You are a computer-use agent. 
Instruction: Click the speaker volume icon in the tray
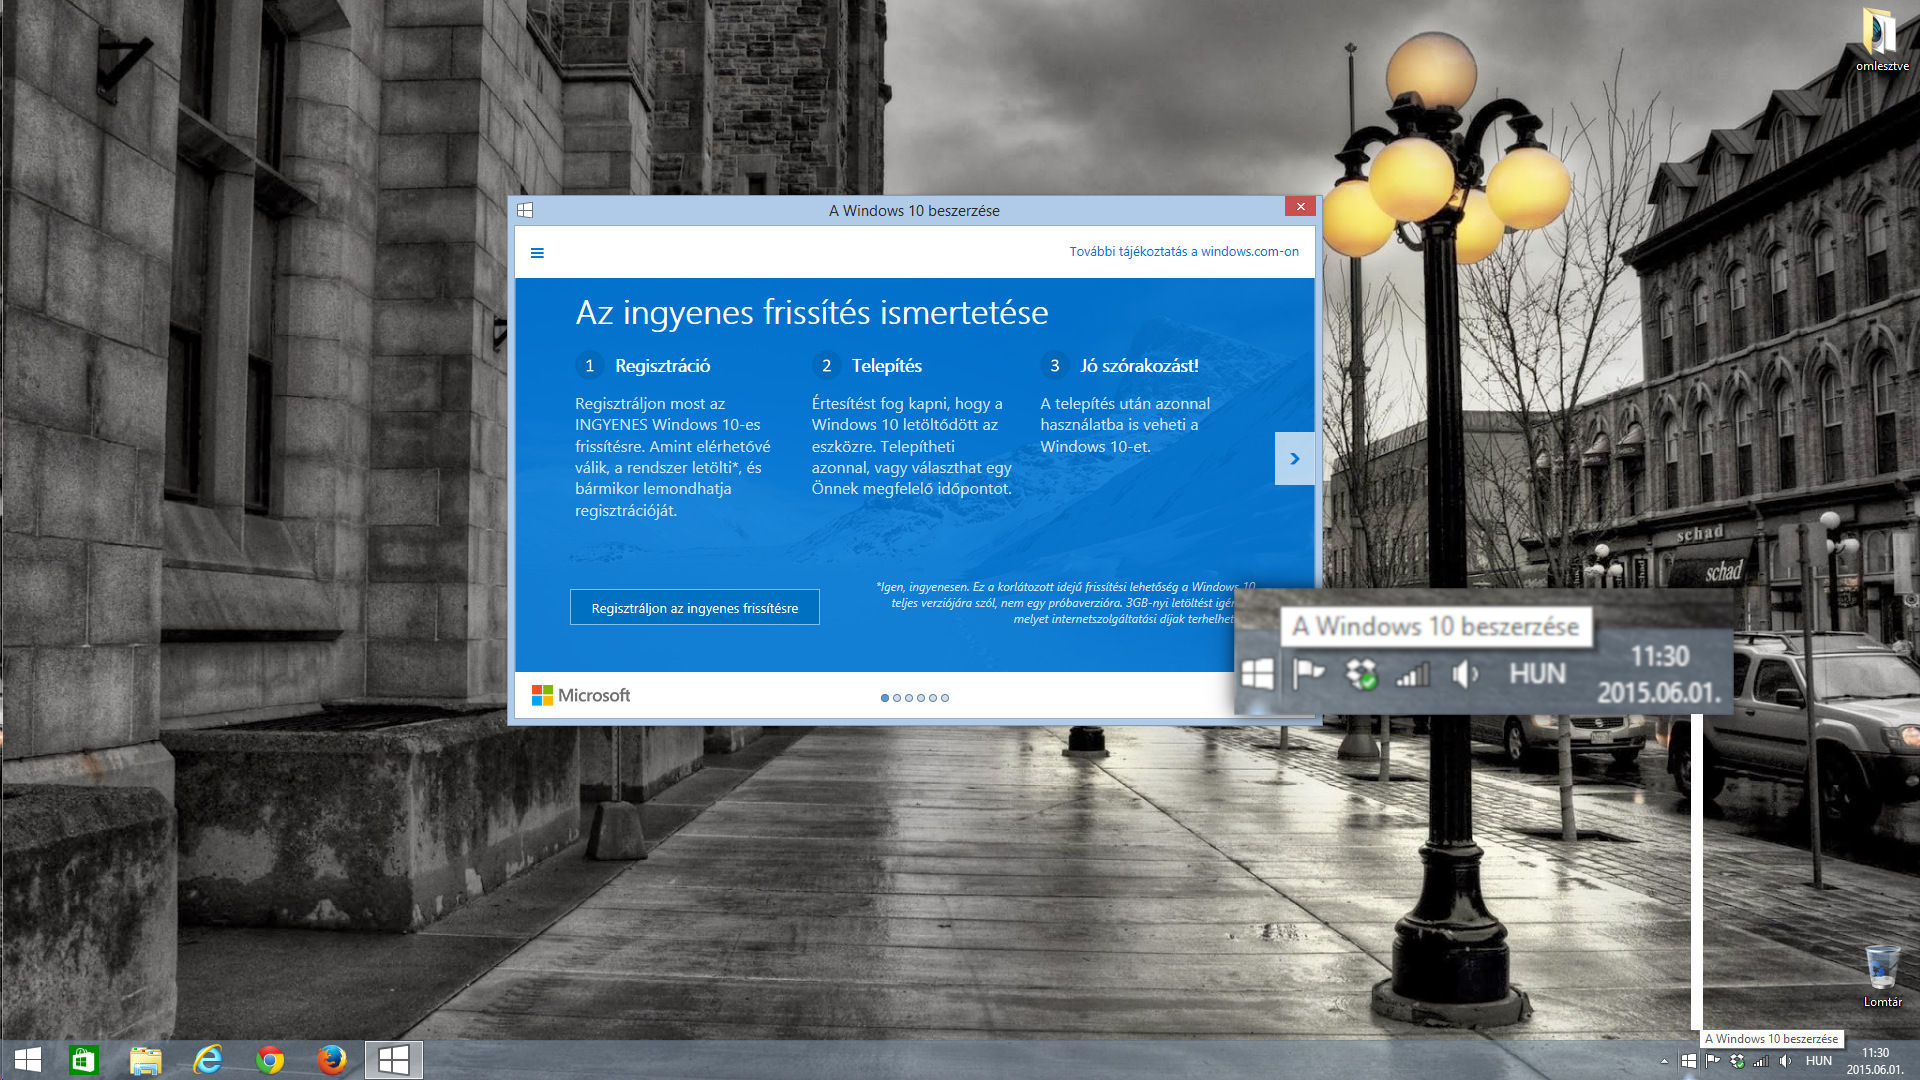click(1786, 1061)
